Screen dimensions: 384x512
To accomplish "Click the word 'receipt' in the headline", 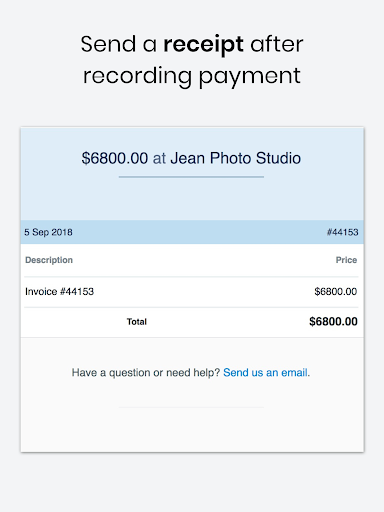I will pyautogui.click(x=203, y=45).
